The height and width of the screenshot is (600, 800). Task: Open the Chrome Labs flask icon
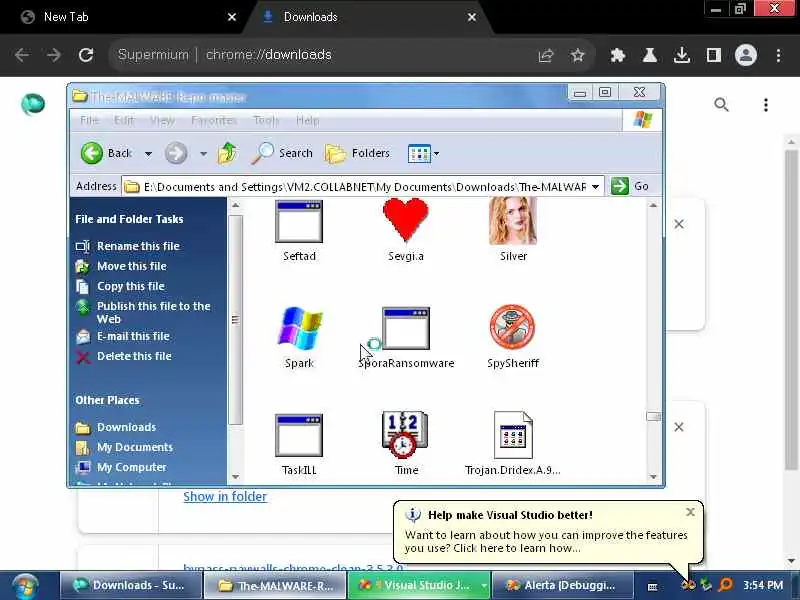(x=649, y=55)
